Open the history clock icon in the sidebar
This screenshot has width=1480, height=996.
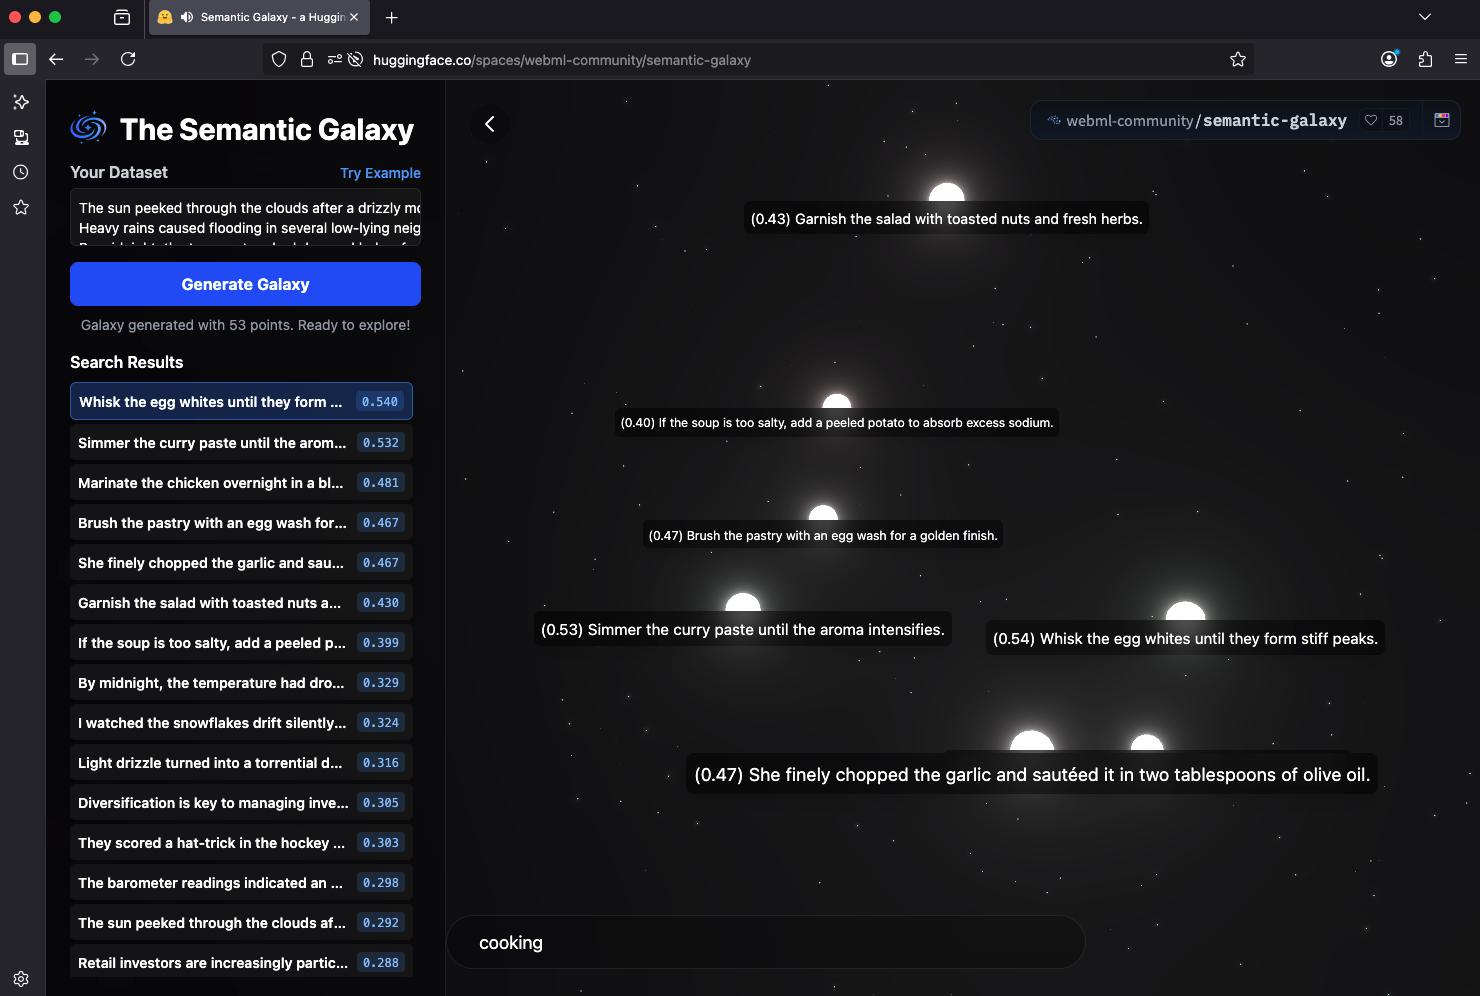click(20, 172)
